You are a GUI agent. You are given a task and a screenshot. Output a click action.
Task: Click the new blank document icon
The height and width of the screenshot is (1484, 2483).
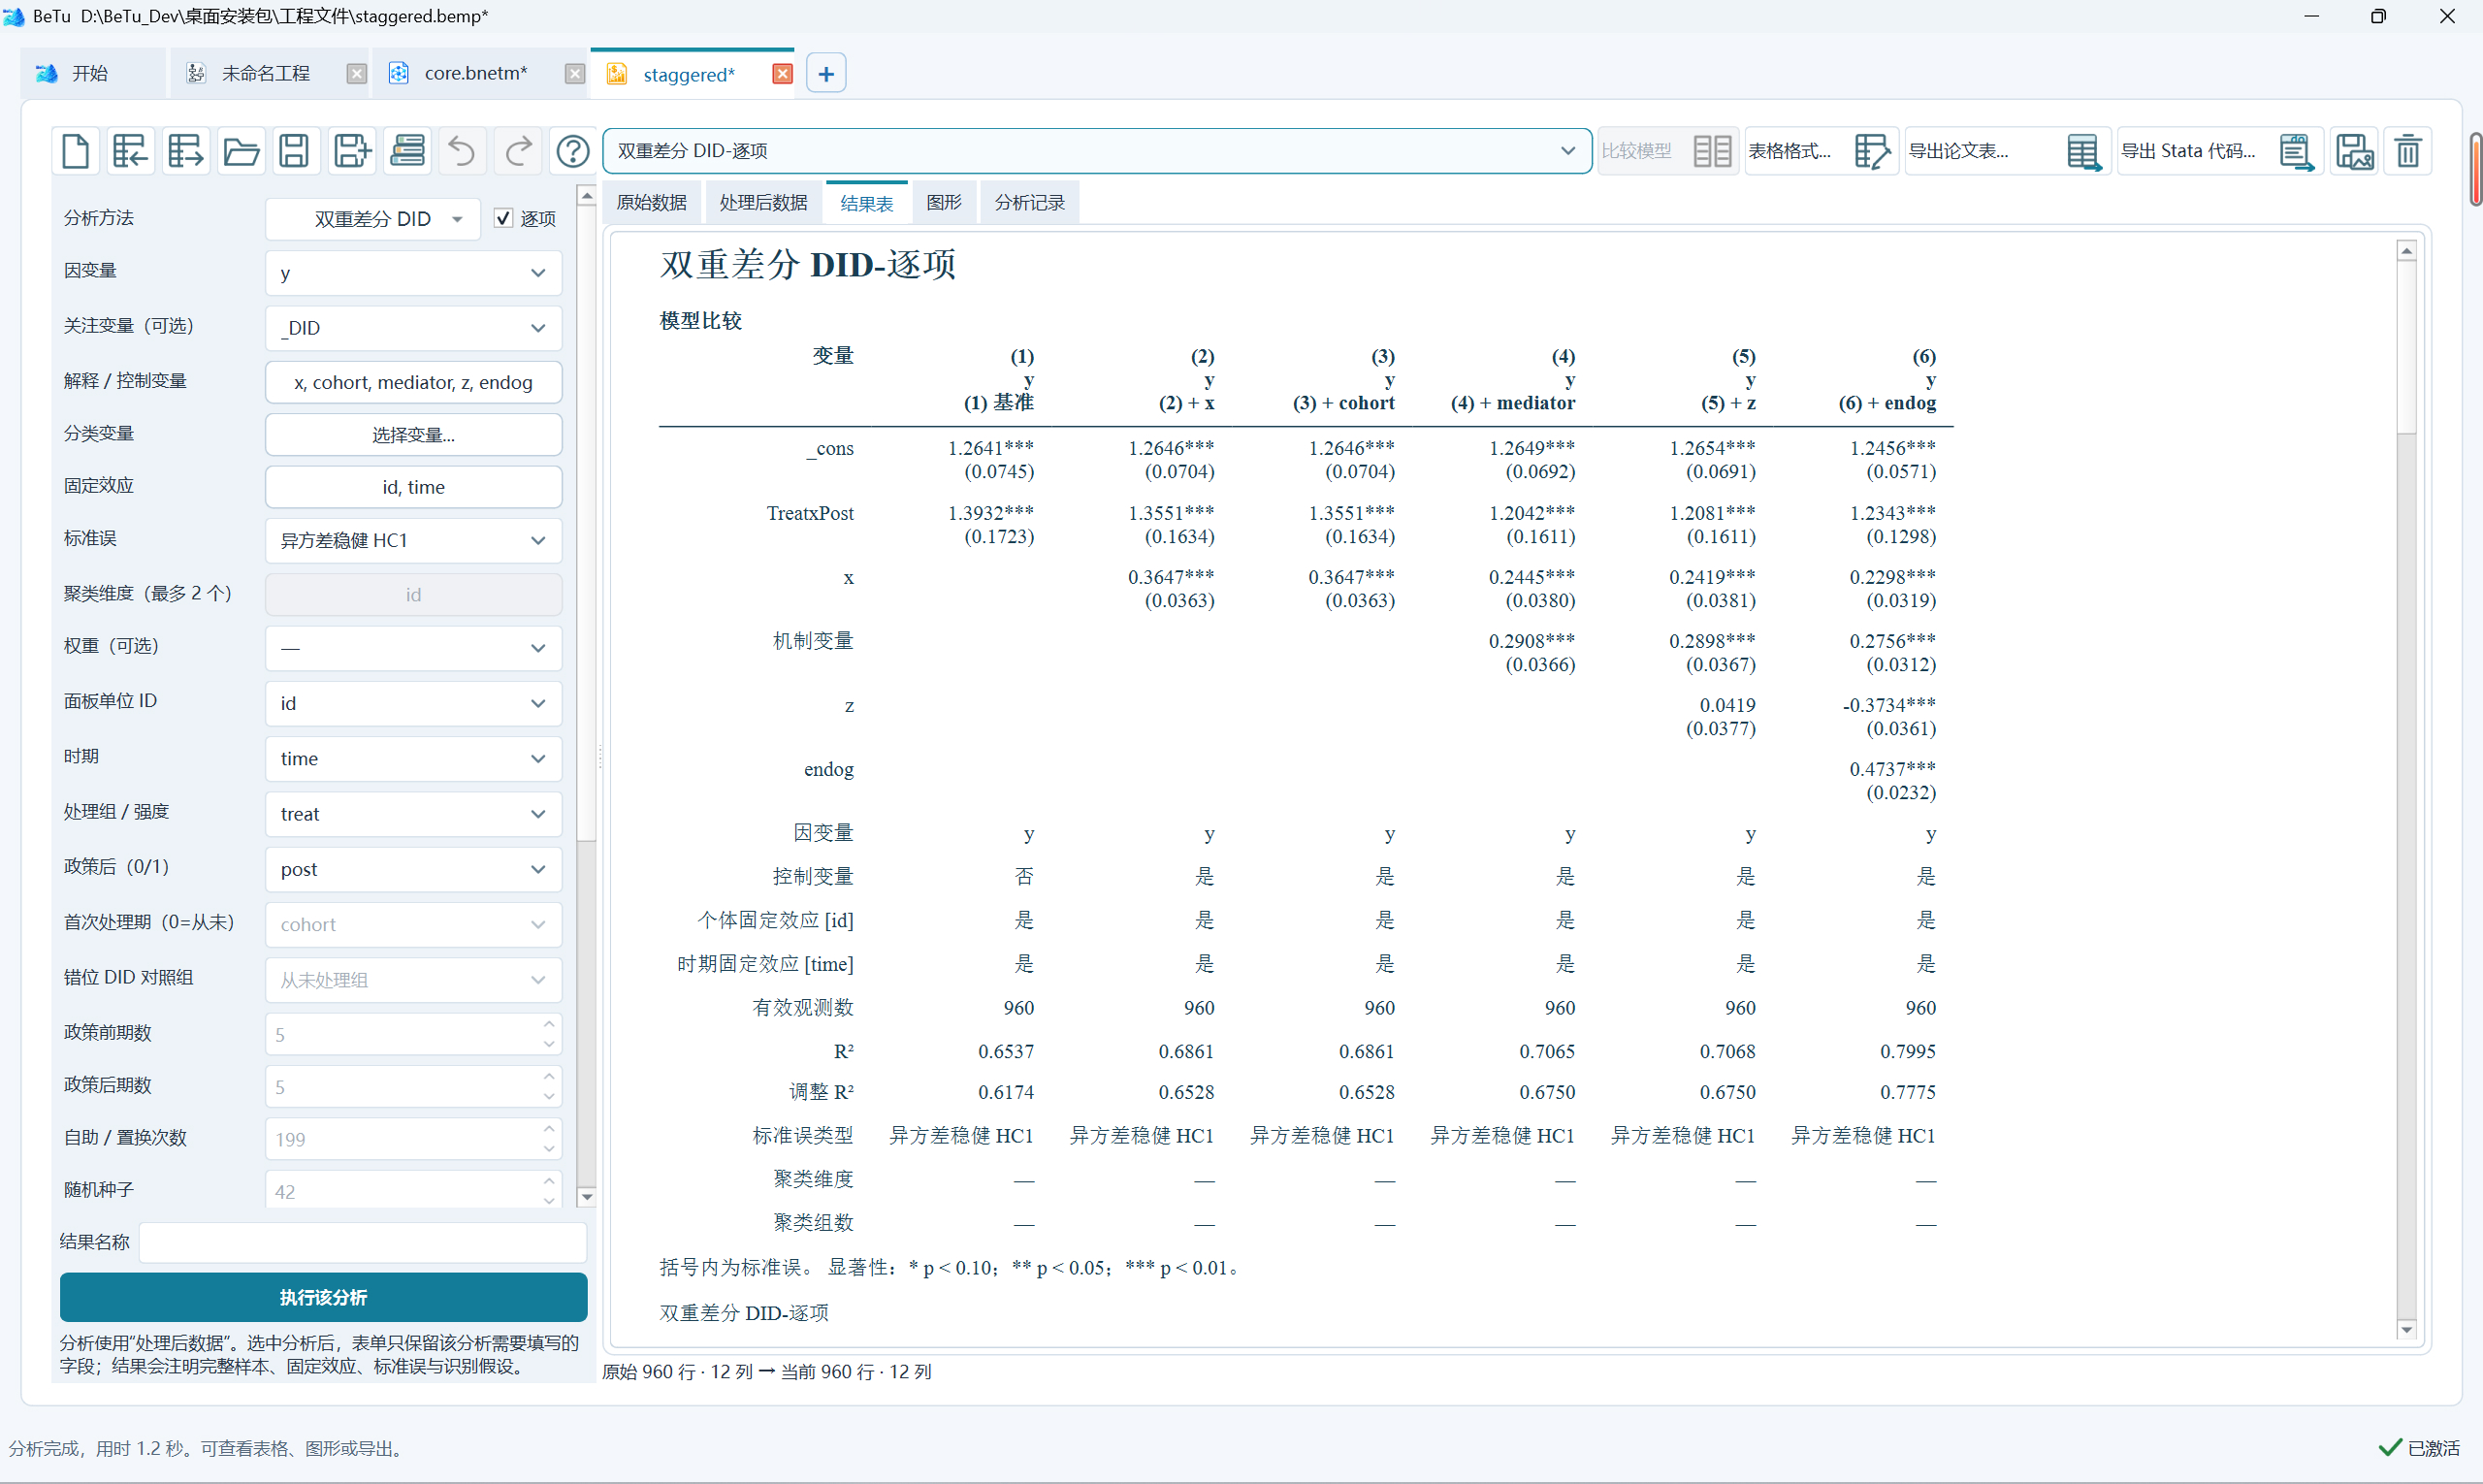pyautogui.click(x=76, y=151)
